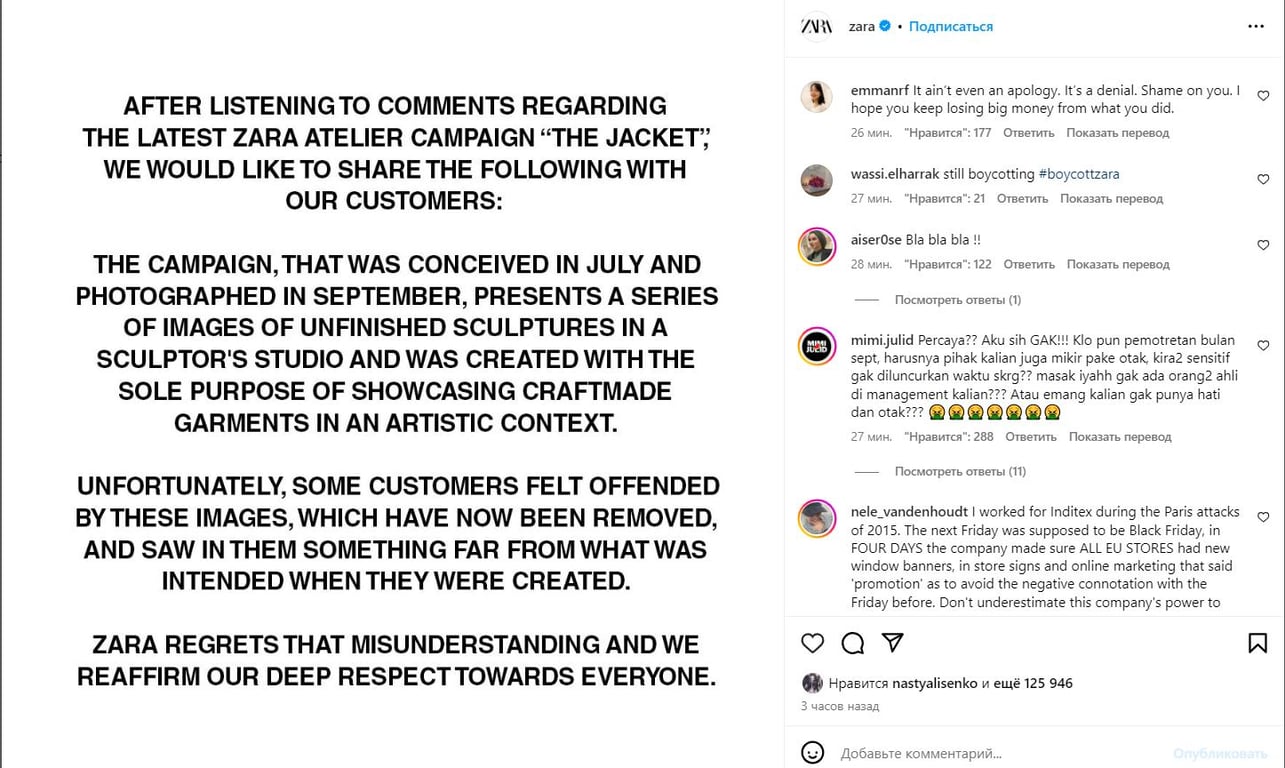Share the post with the paper plane icon
The width and height of the screenshot is (1285, 768).
coord(893,643)
